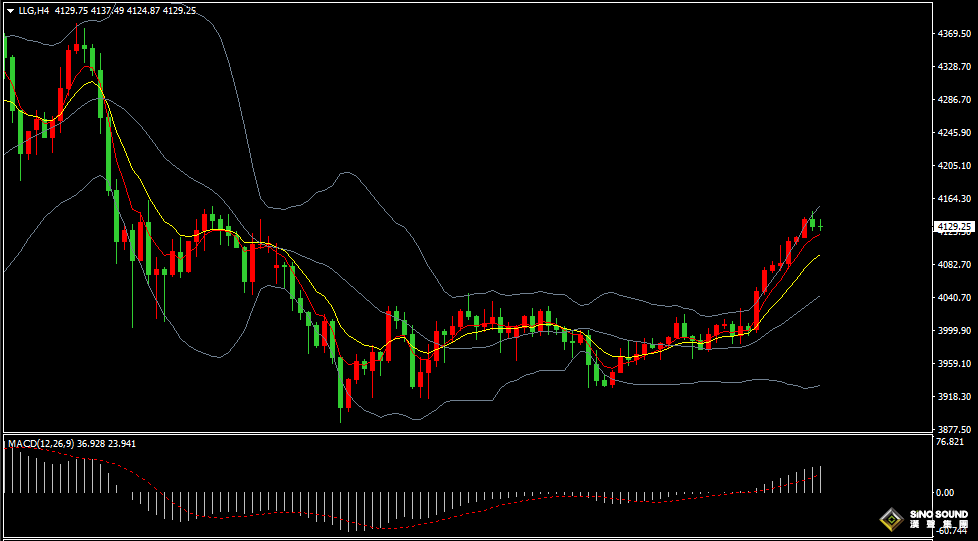This screenshot has width=978, height=541.
Task: Click the MACD 76.821 scale value
Action: pyautogui.click(x=949, y=442)
